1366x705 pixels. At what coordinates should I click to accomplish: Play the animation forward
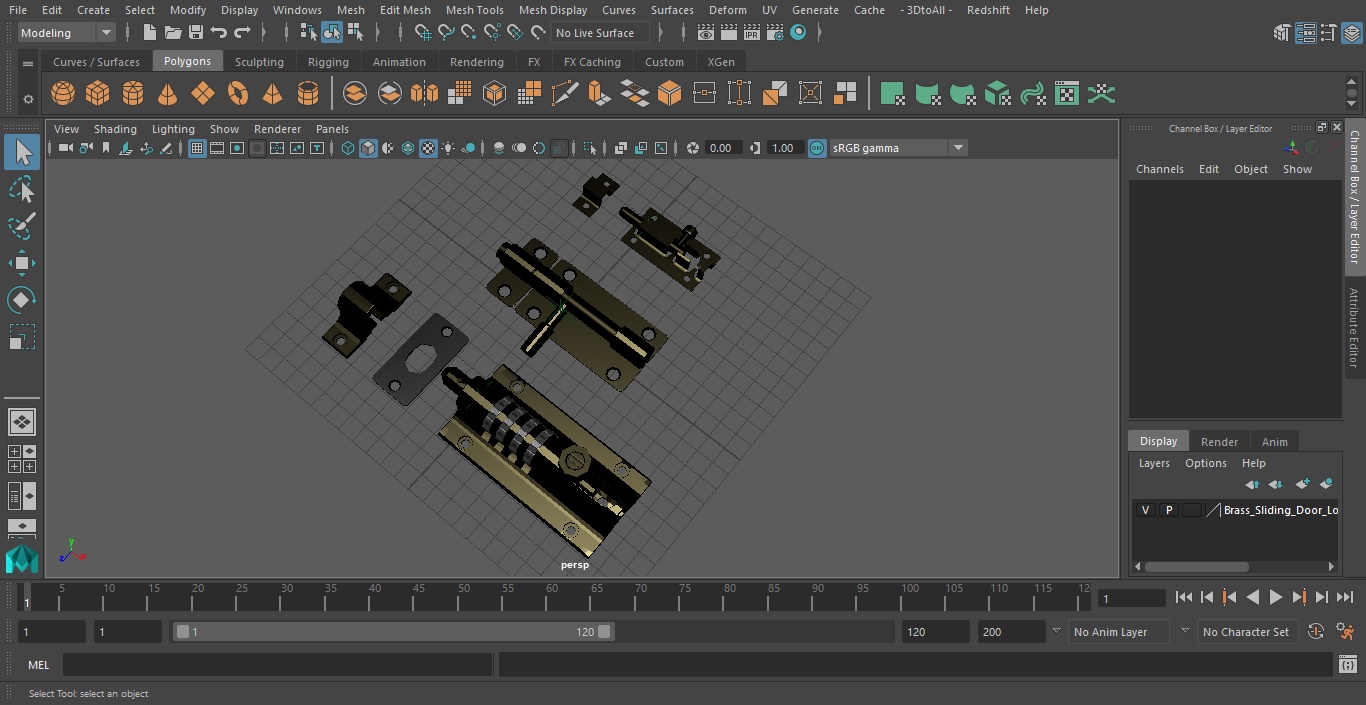(1276, 597)
